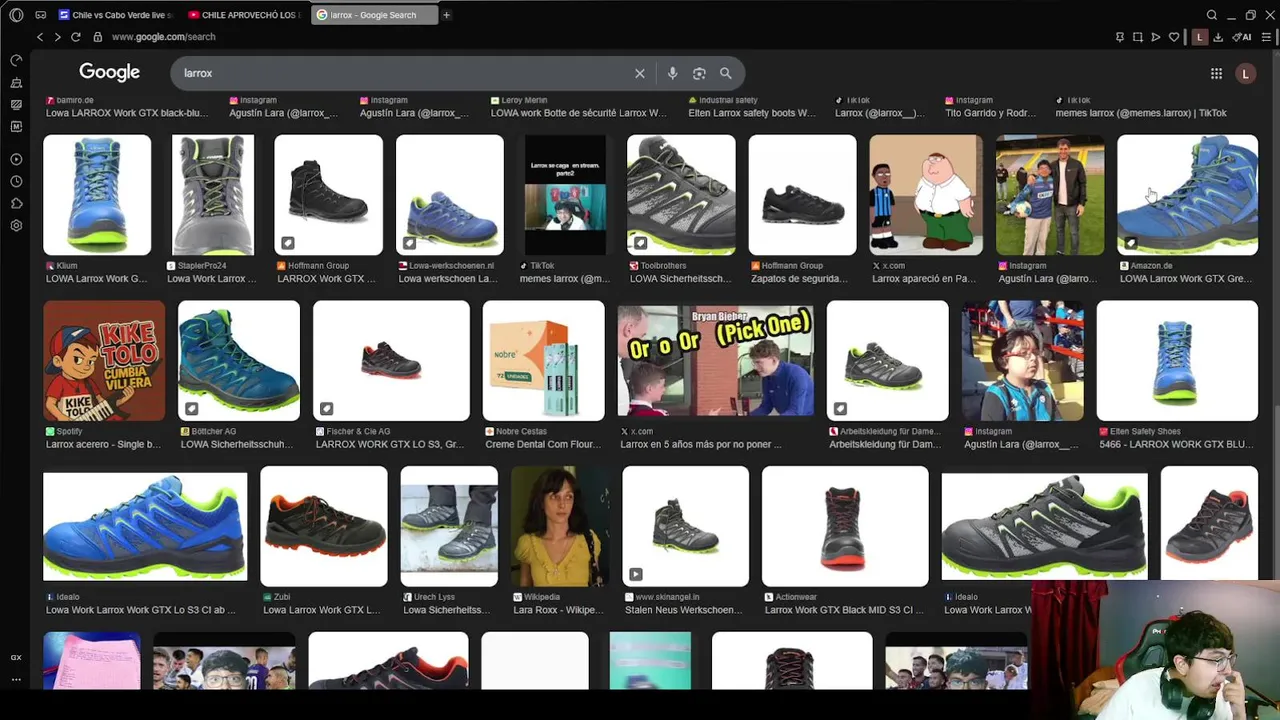Submit search with the magnifier icon
The image size is (1280, 720).
pos(726,73)
